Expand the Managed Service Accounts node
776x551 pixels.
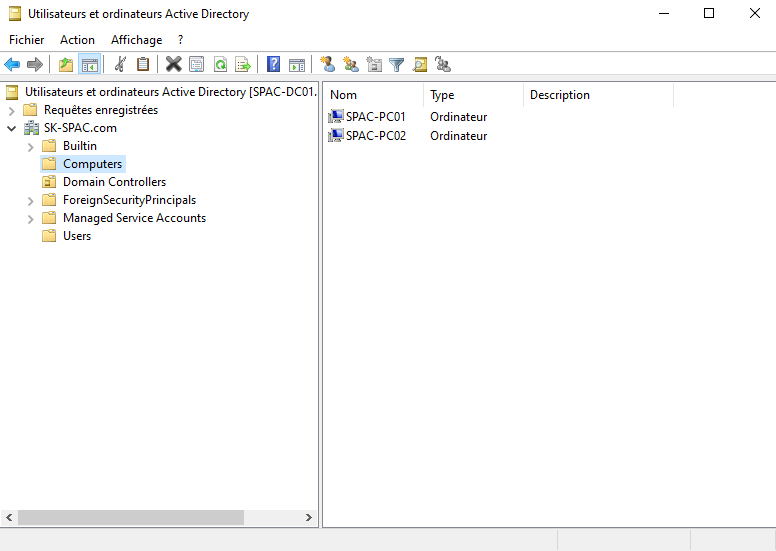click(x=30, y=219)
